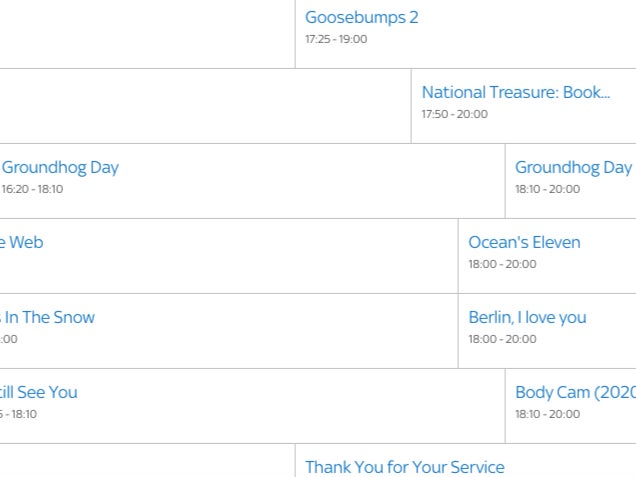Click the Ocean's Eleven title
Screen dimensions: 636x477
[x=524, y=242]
